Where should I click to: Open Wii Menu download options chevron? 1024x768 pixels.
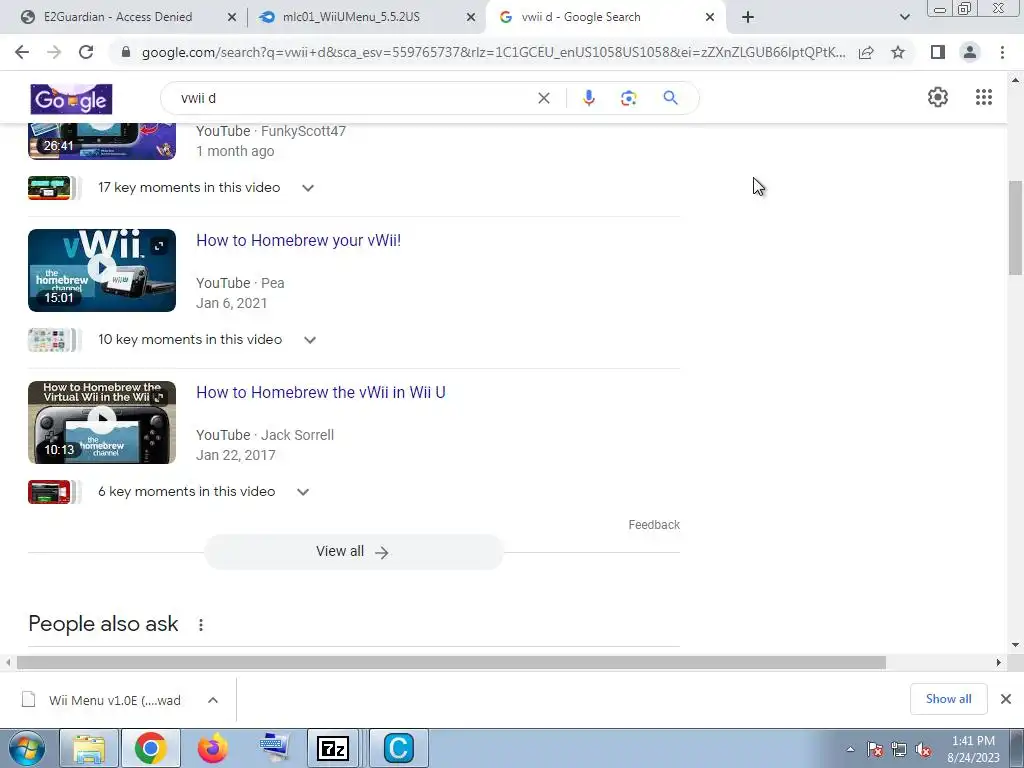213,700
